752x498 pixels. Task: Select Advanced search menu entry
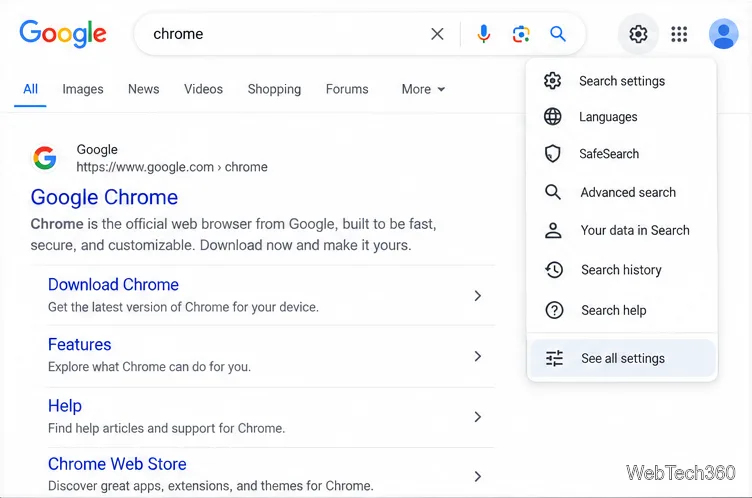pos(622,192)
